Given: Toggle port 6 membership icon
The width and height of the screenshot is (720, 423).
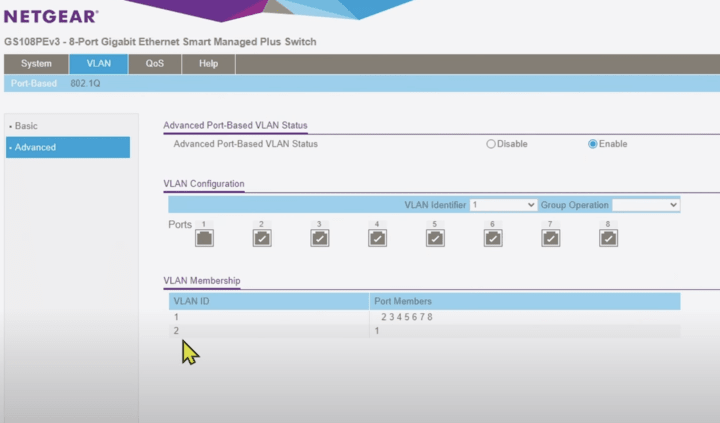Looking at the screenshot, I should coord(493,238).
